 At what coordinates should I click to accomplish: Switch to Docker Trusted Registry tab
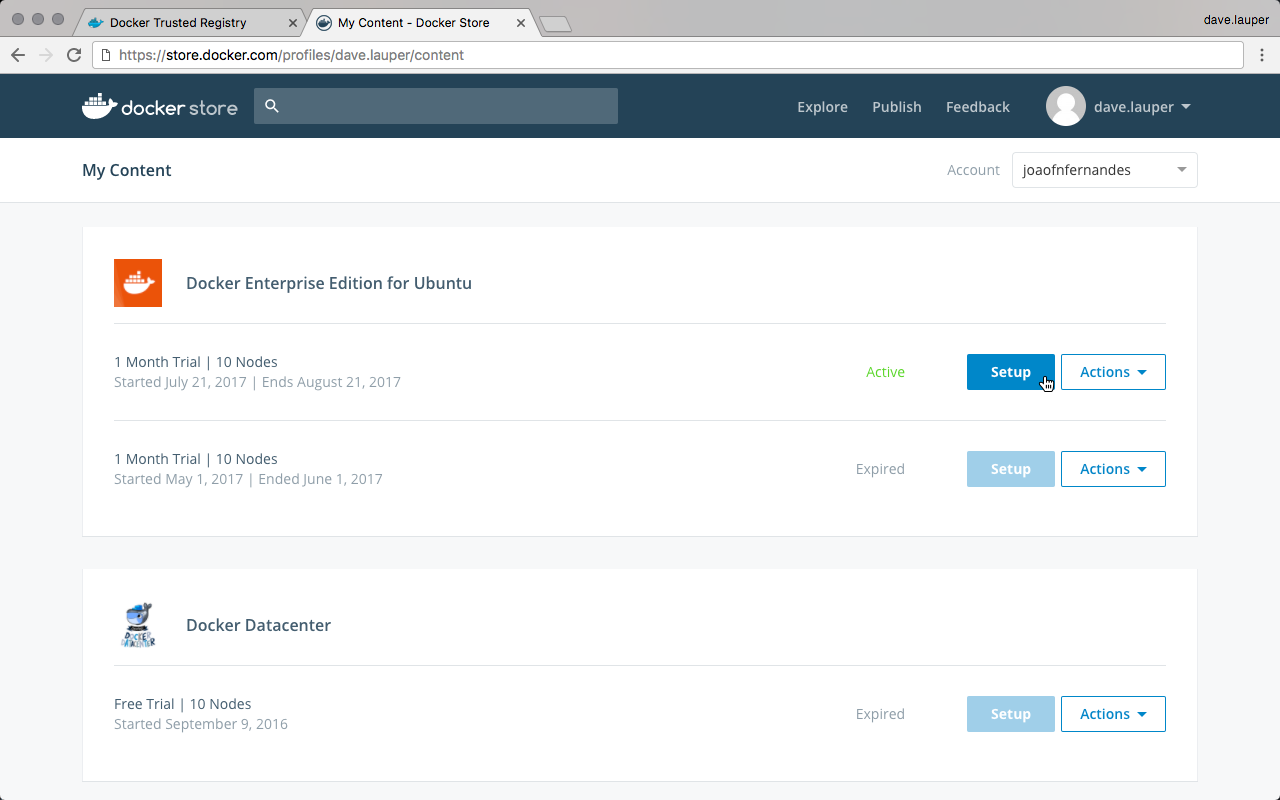click(178, 22)
